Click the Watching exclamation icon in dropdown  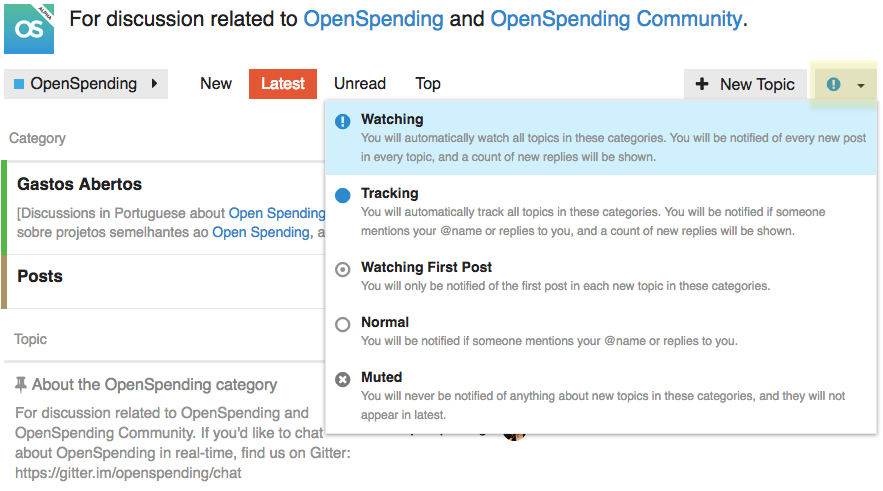coord(343,121)
